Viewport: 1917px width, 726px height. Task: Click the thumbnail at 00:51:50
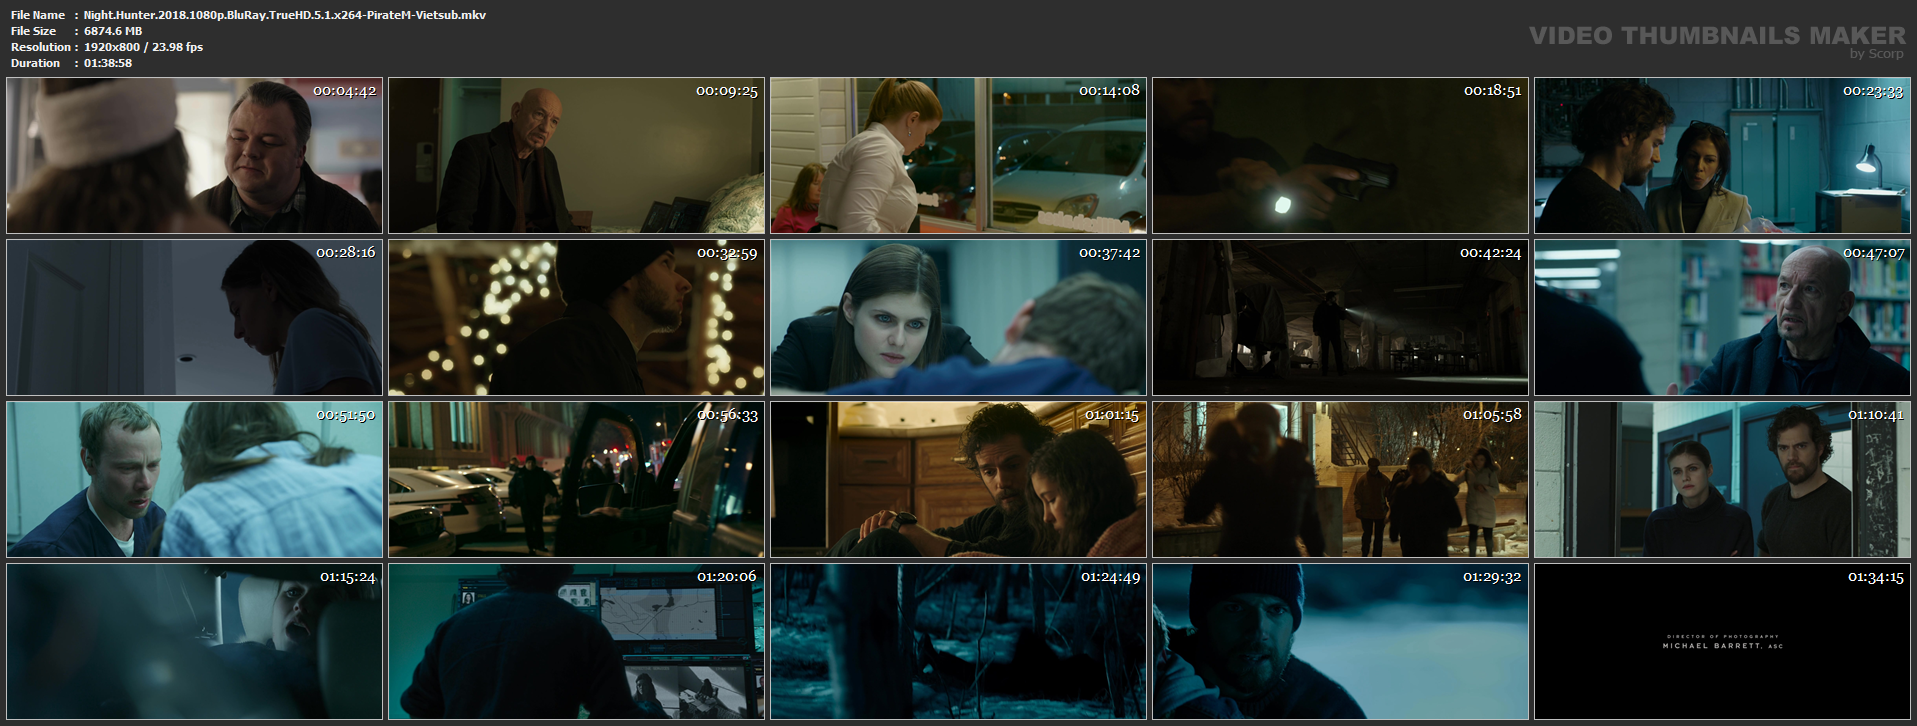[x=194, y=479]
